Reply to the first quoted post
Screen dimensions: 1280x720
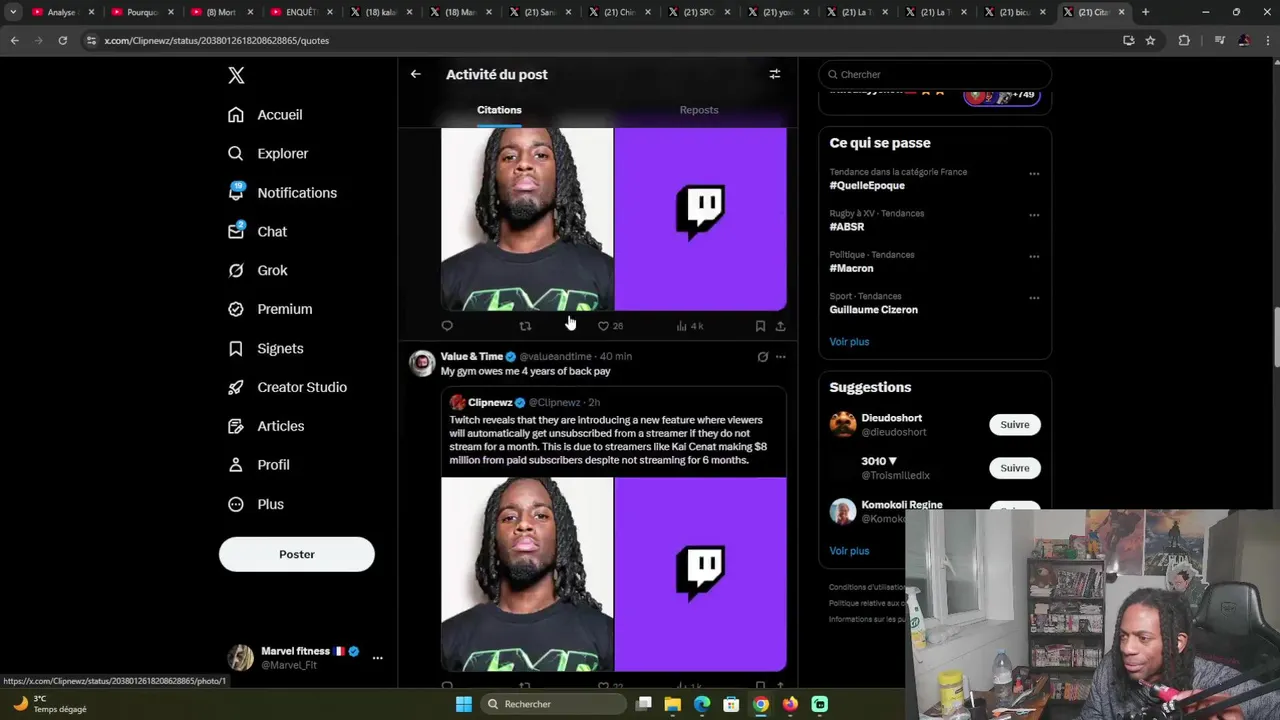(x=447, y=326)
